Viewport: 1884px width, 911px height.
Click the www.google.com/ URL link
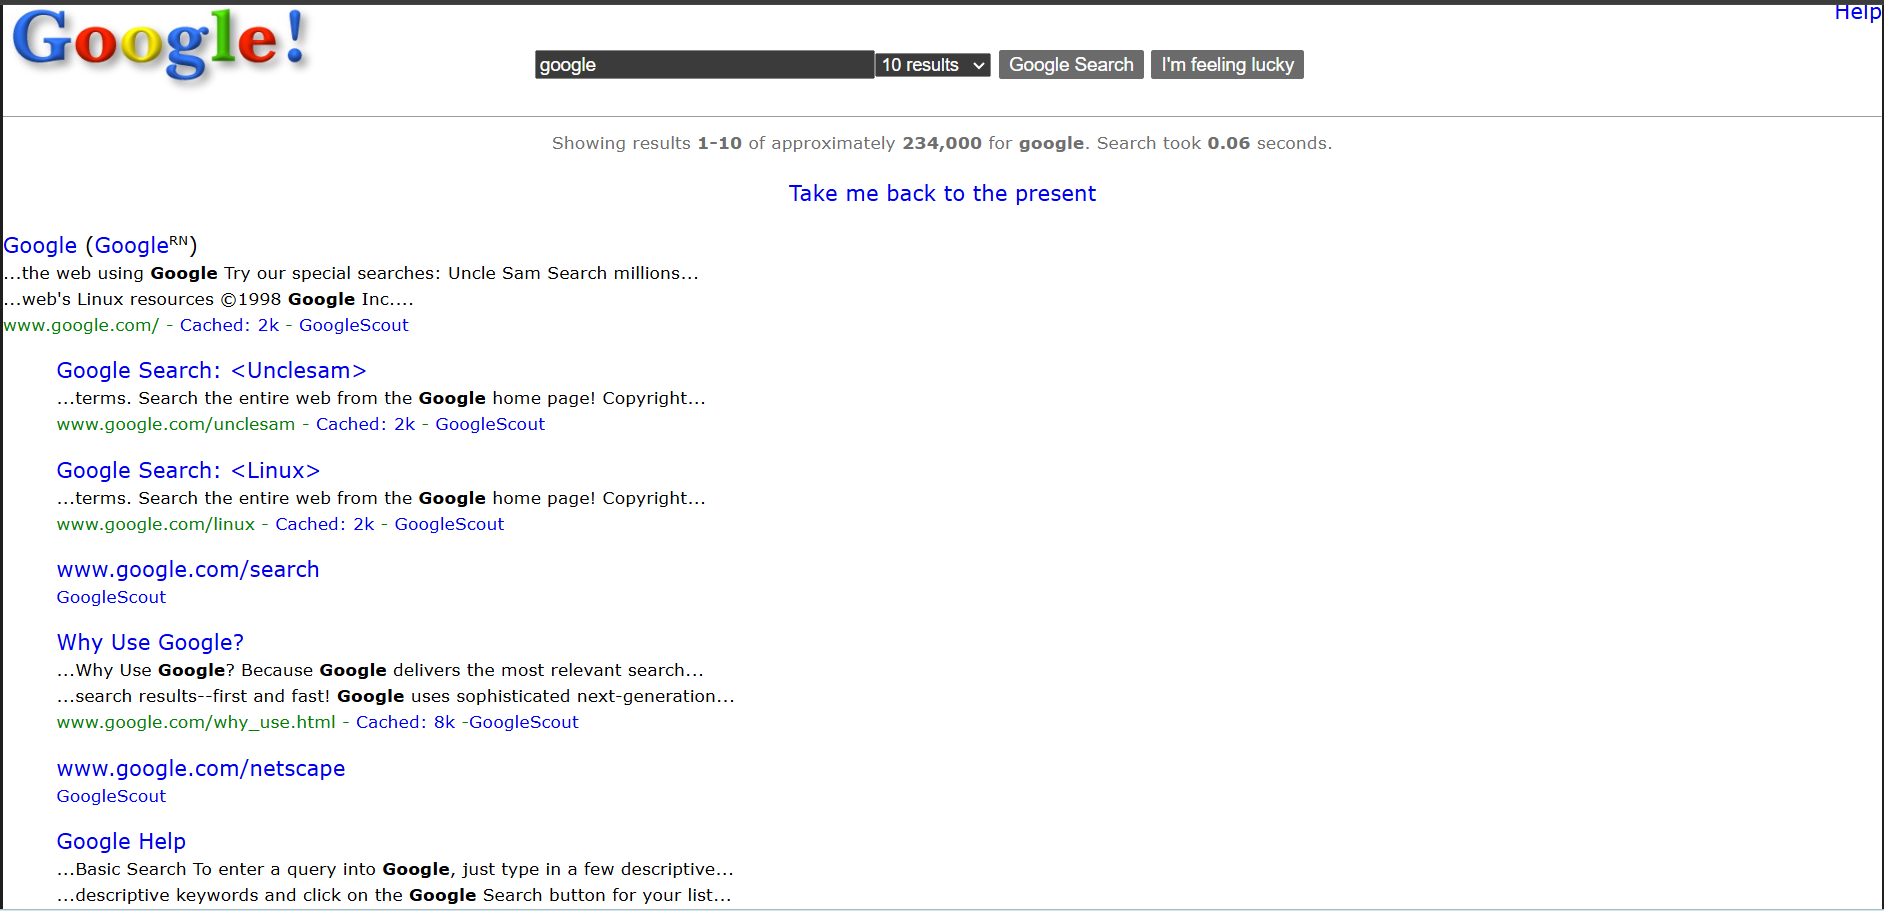pyautogui.click(x=80, y=325)
